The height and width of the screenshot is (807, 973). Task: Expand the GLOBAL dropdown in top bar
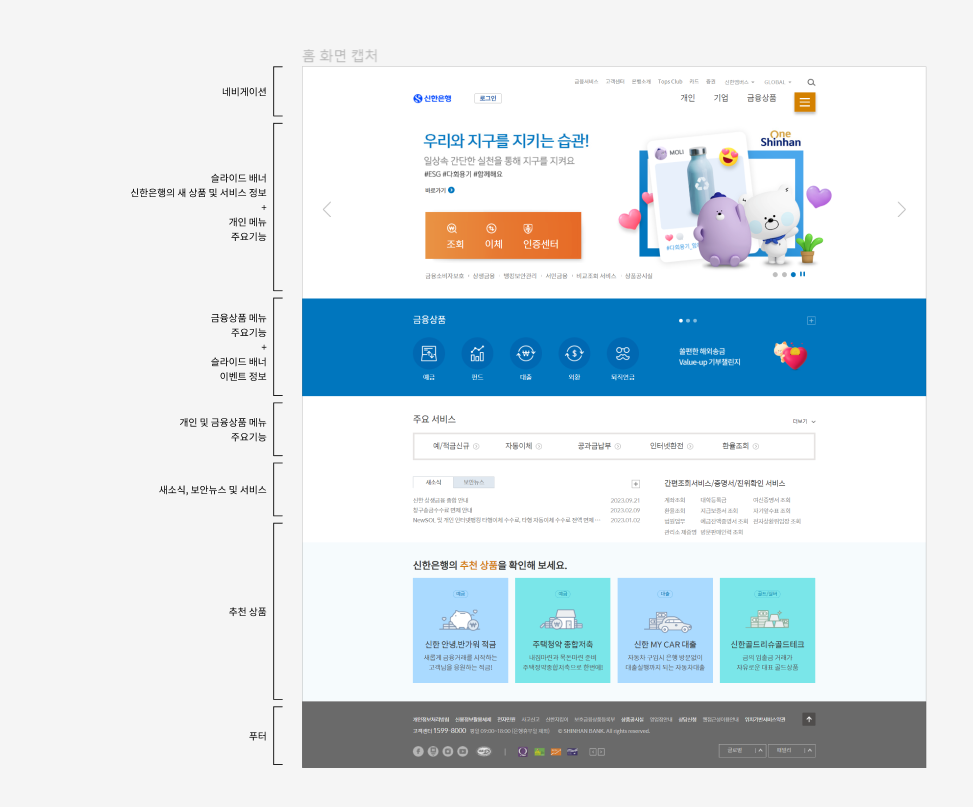point(778,82)
